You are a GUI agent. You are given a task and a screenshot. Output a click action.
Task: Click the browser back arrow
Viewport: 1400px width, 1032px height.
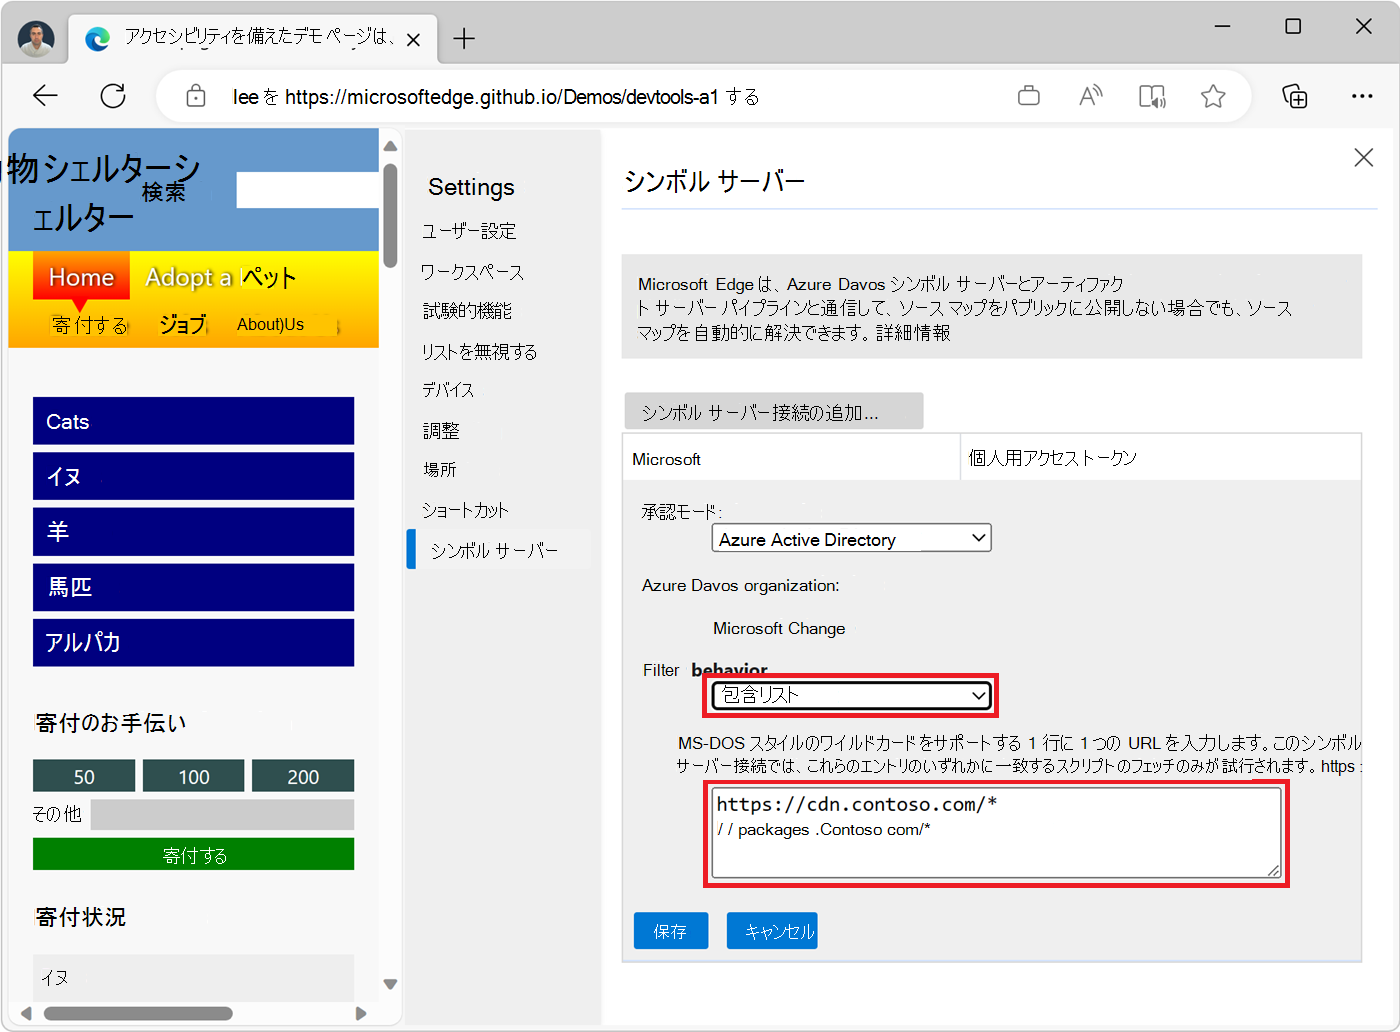click(45, 95)
